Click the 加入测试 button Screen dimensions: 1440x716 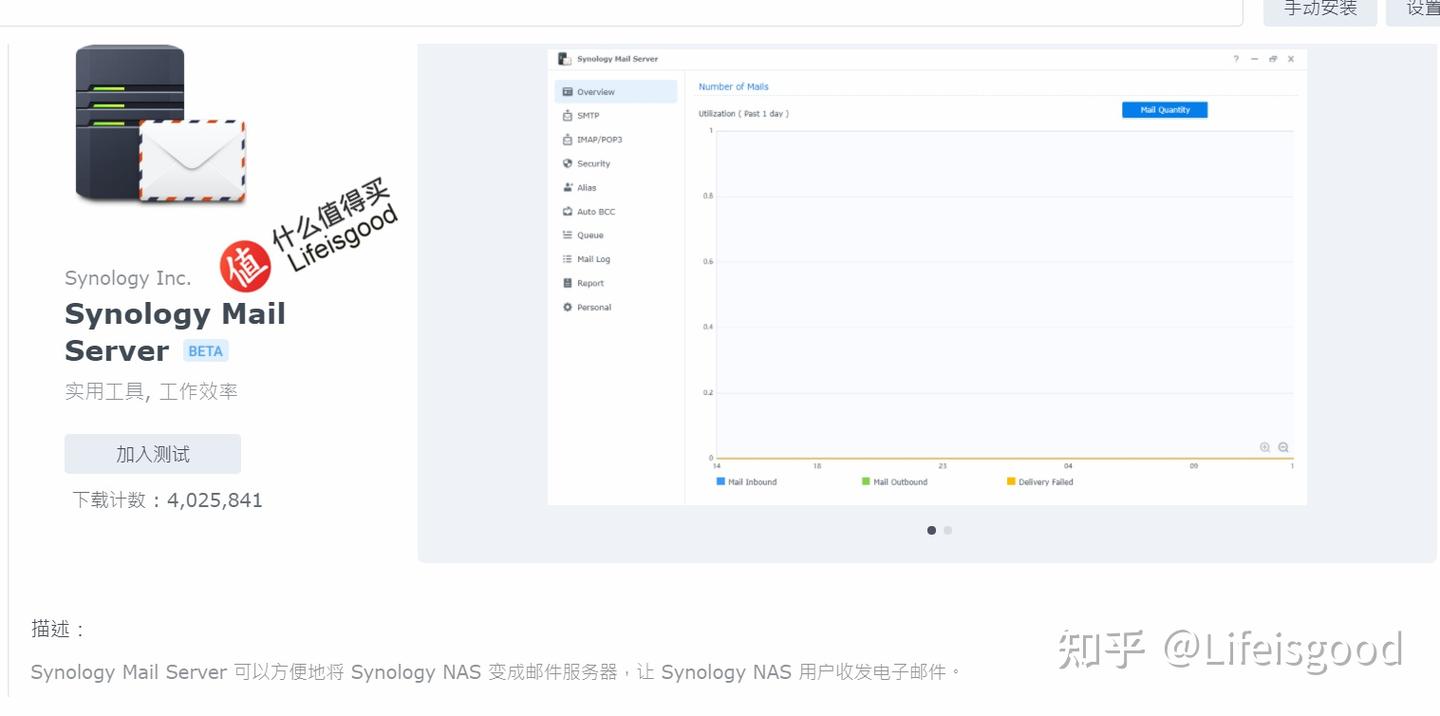click(x=152, y=454)
